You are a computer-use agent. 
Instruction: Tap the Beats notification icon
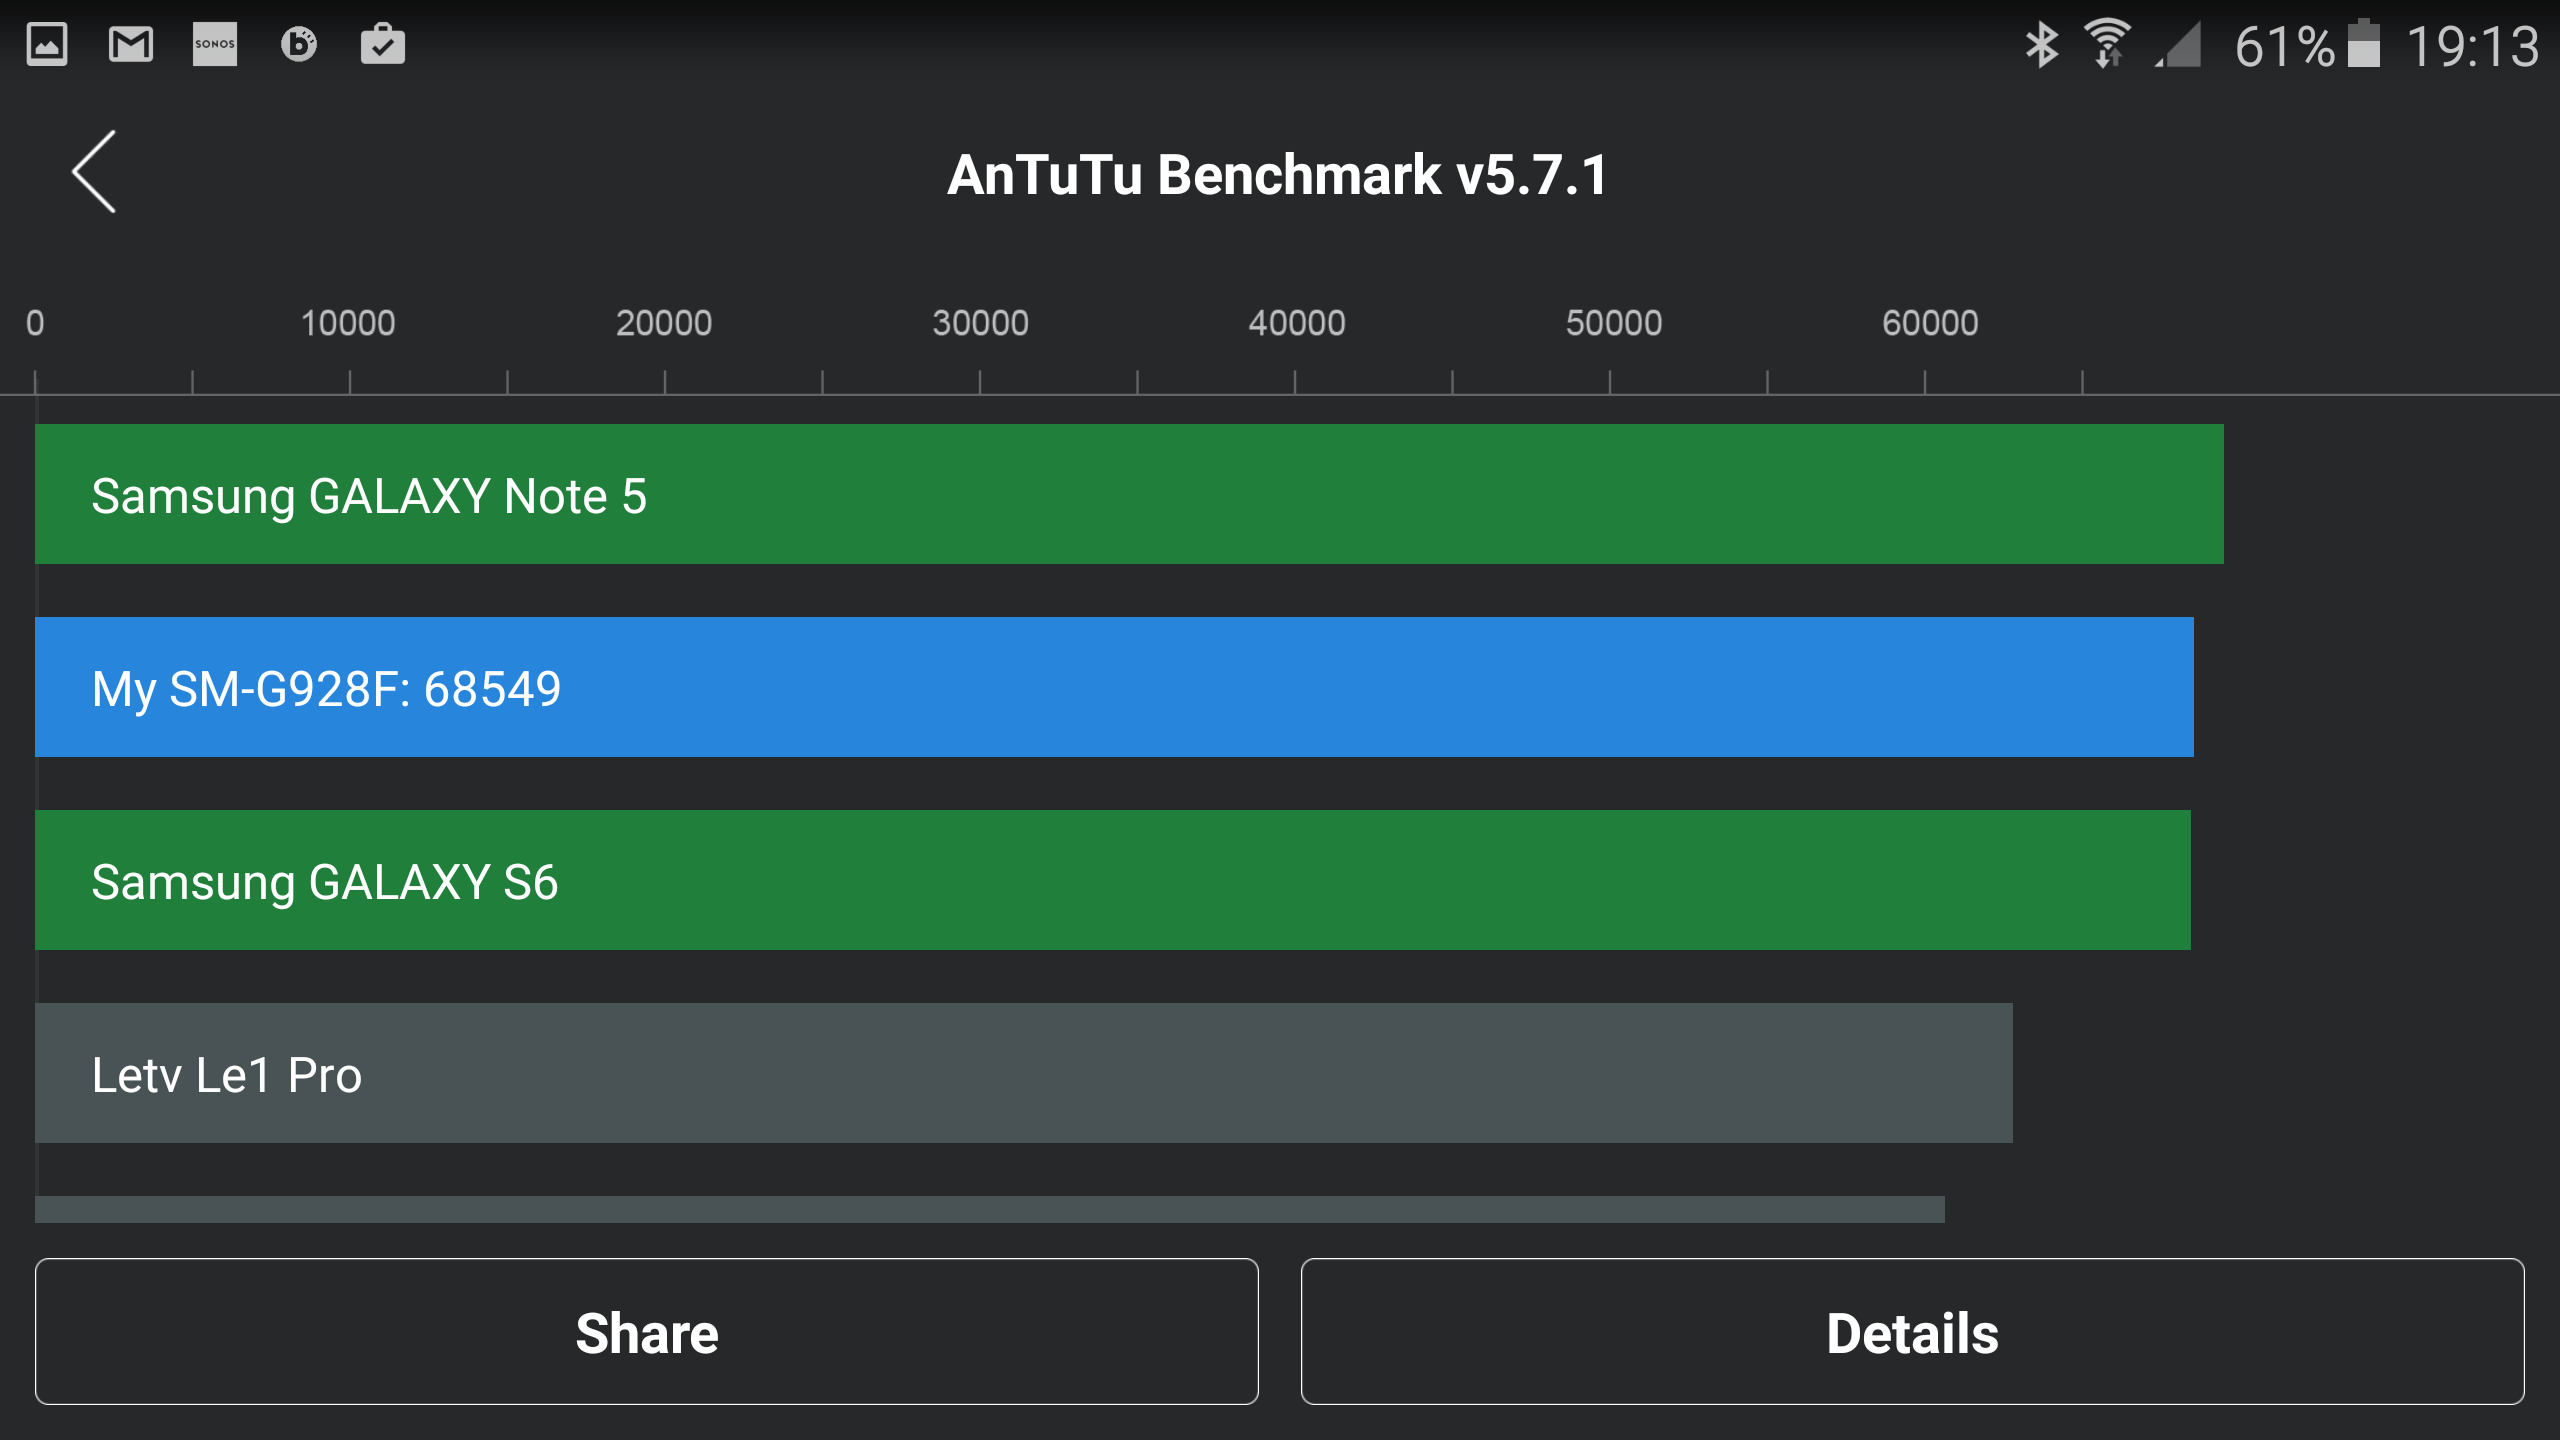click(299, 44)
